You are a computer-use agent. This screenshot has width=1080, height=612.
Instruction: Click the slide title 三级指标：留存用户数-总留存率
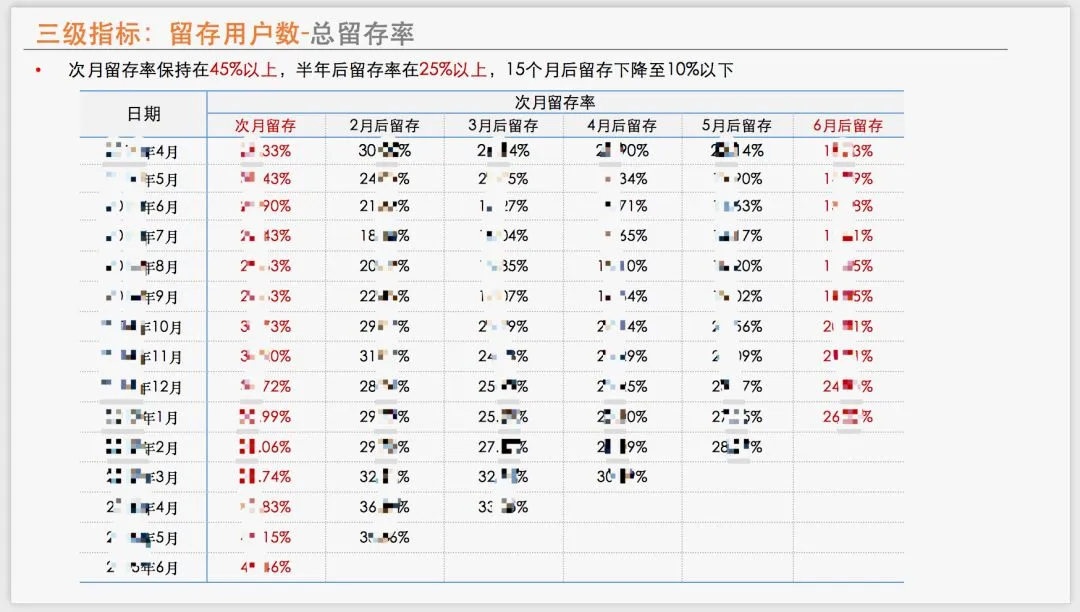[x=225, y=33]
